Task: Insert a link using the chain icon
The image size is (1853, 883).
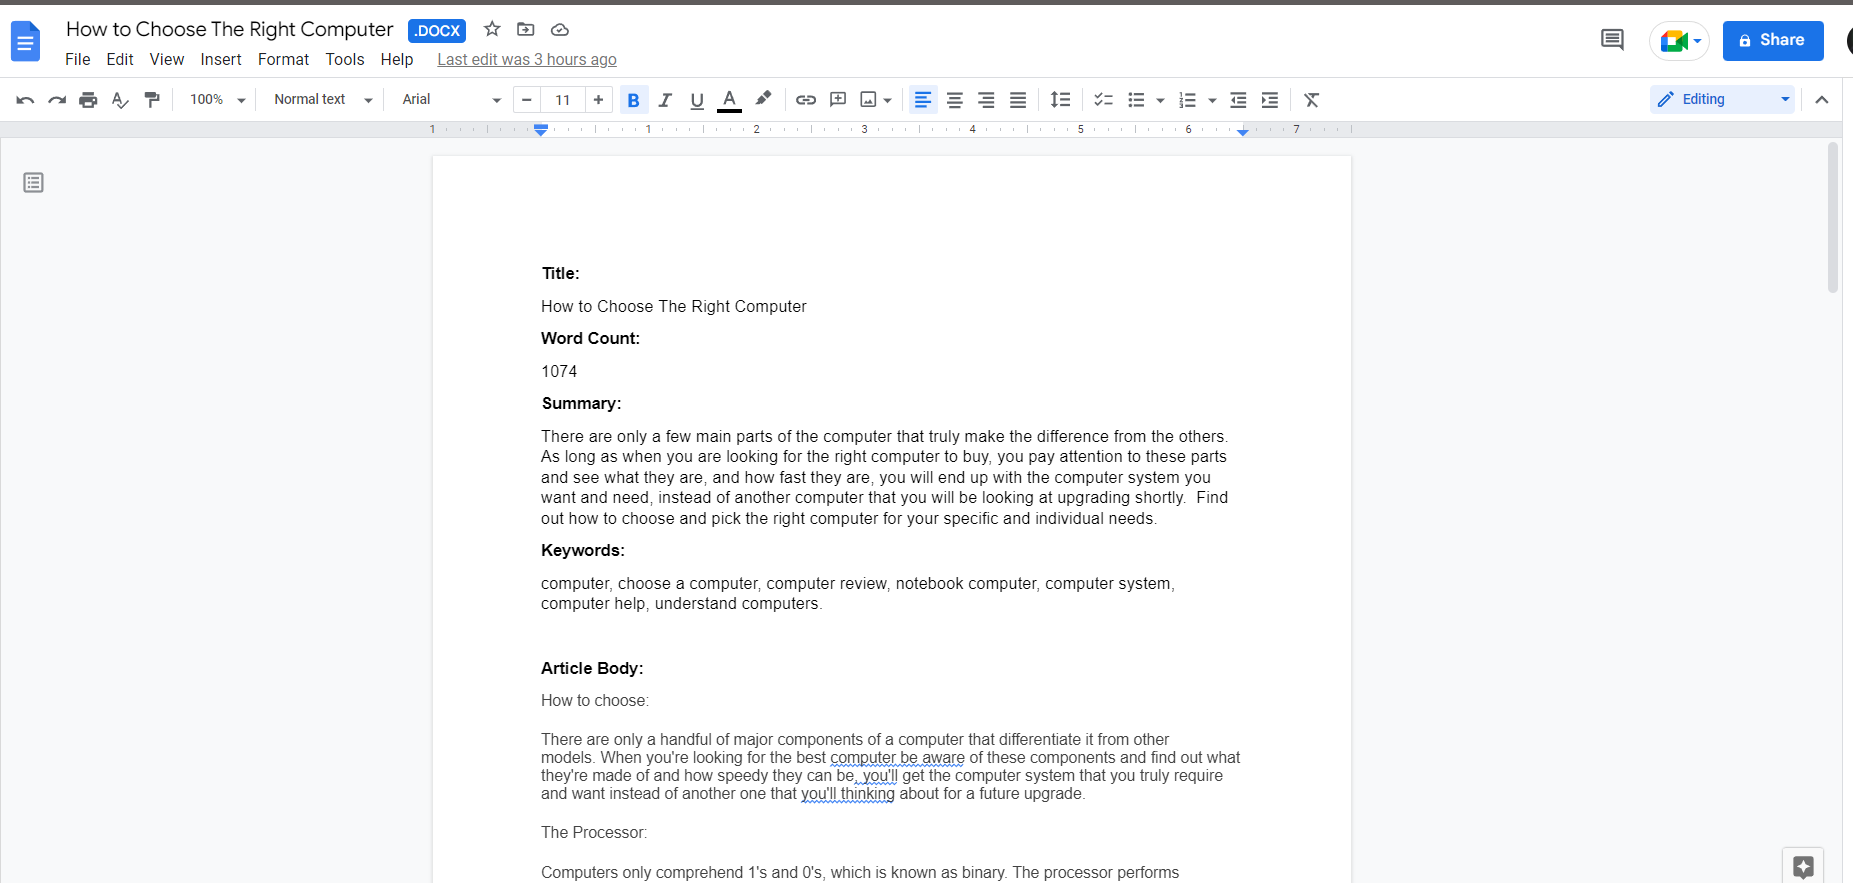Action: [x=806, y=100]
